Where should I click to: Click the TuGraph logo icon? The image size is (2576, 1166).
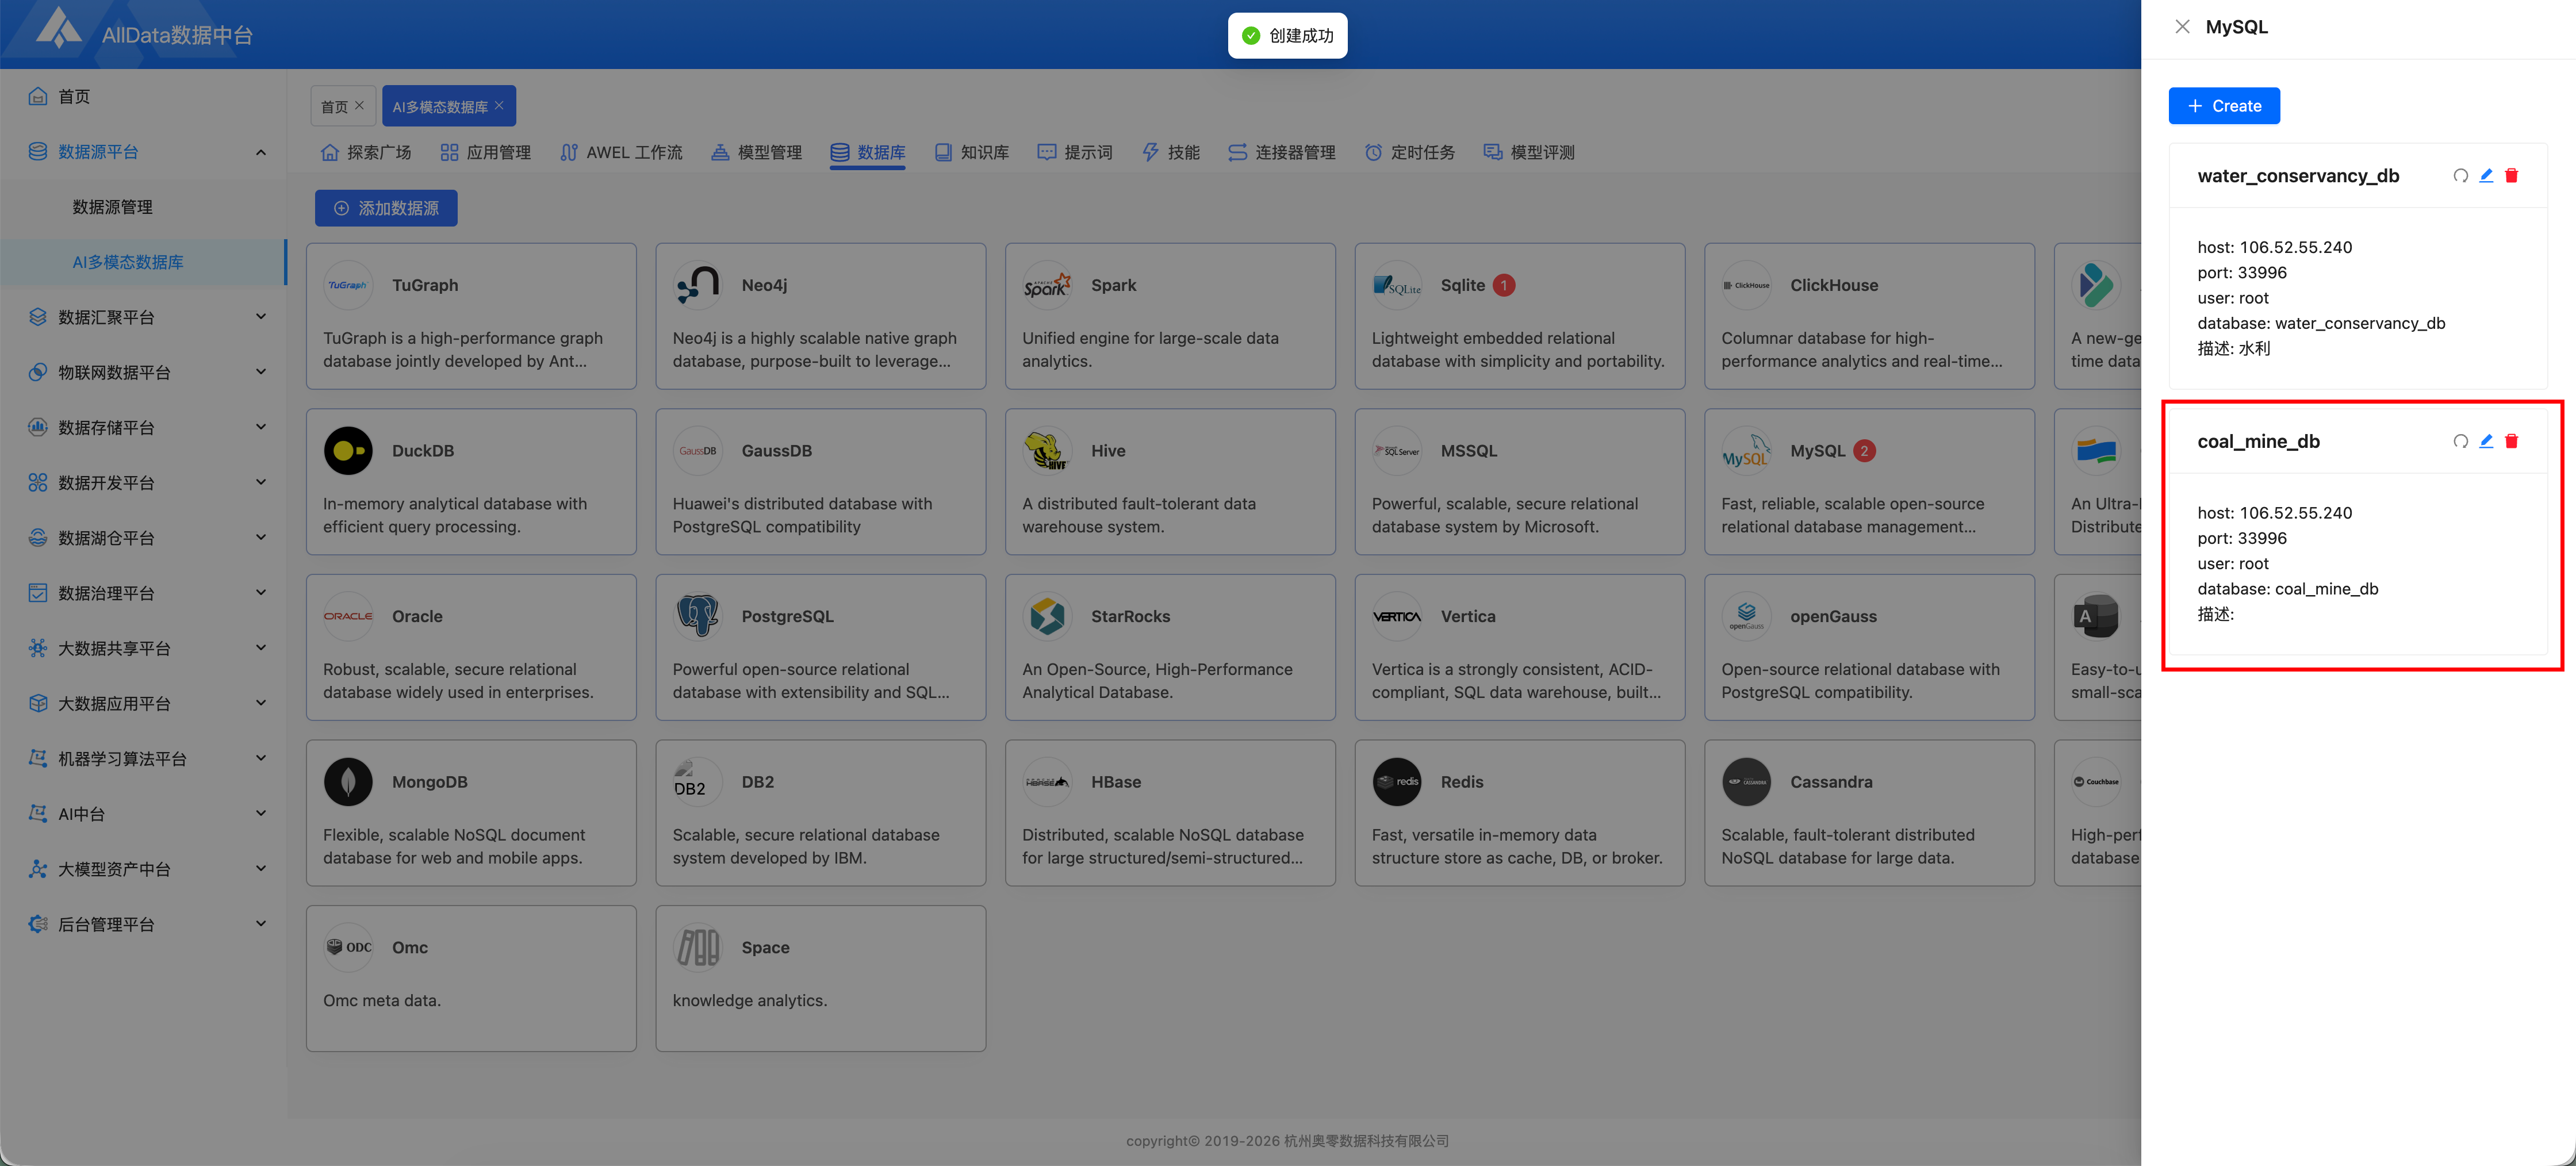348,285
